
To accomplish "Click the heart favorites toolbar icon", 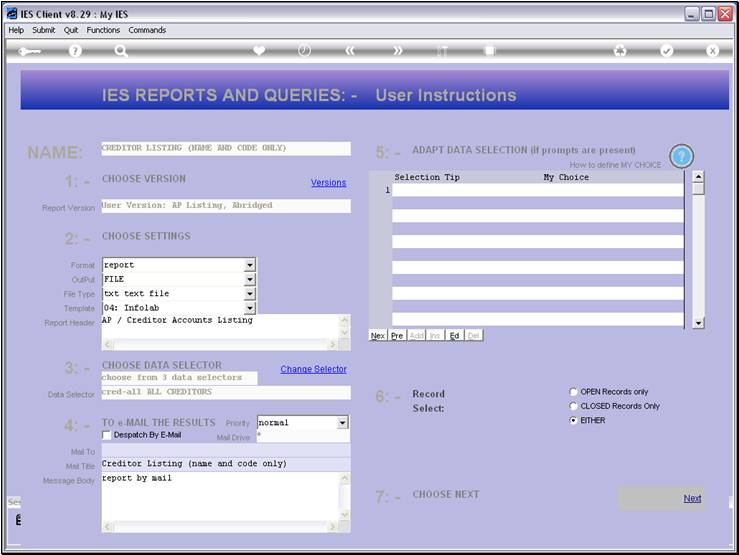I will pyautogui.click(x=259, y=50).
